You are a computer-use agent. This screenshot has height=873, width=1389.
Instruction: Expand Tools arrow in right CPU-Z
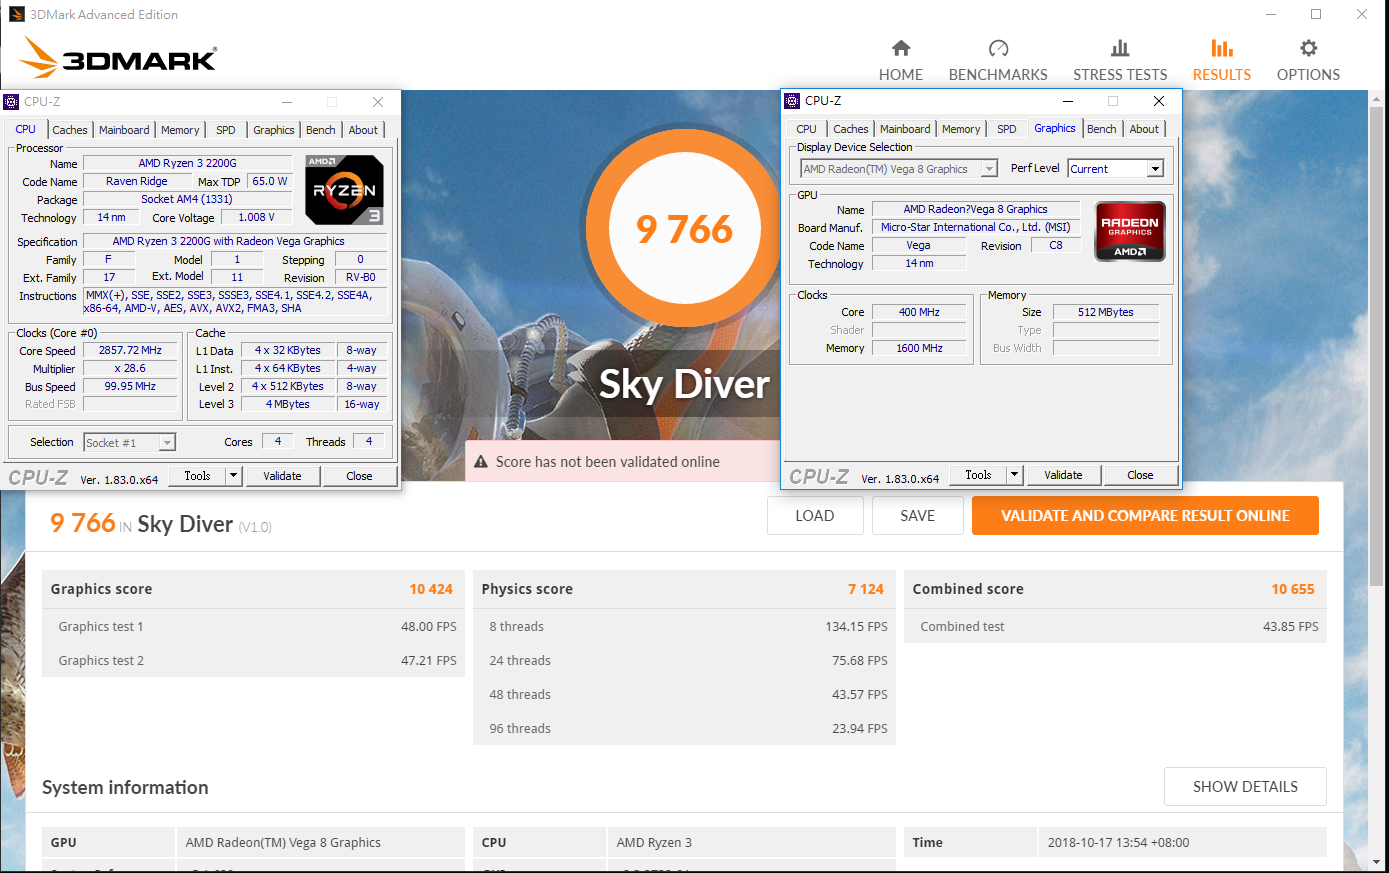pos(1014,475)
